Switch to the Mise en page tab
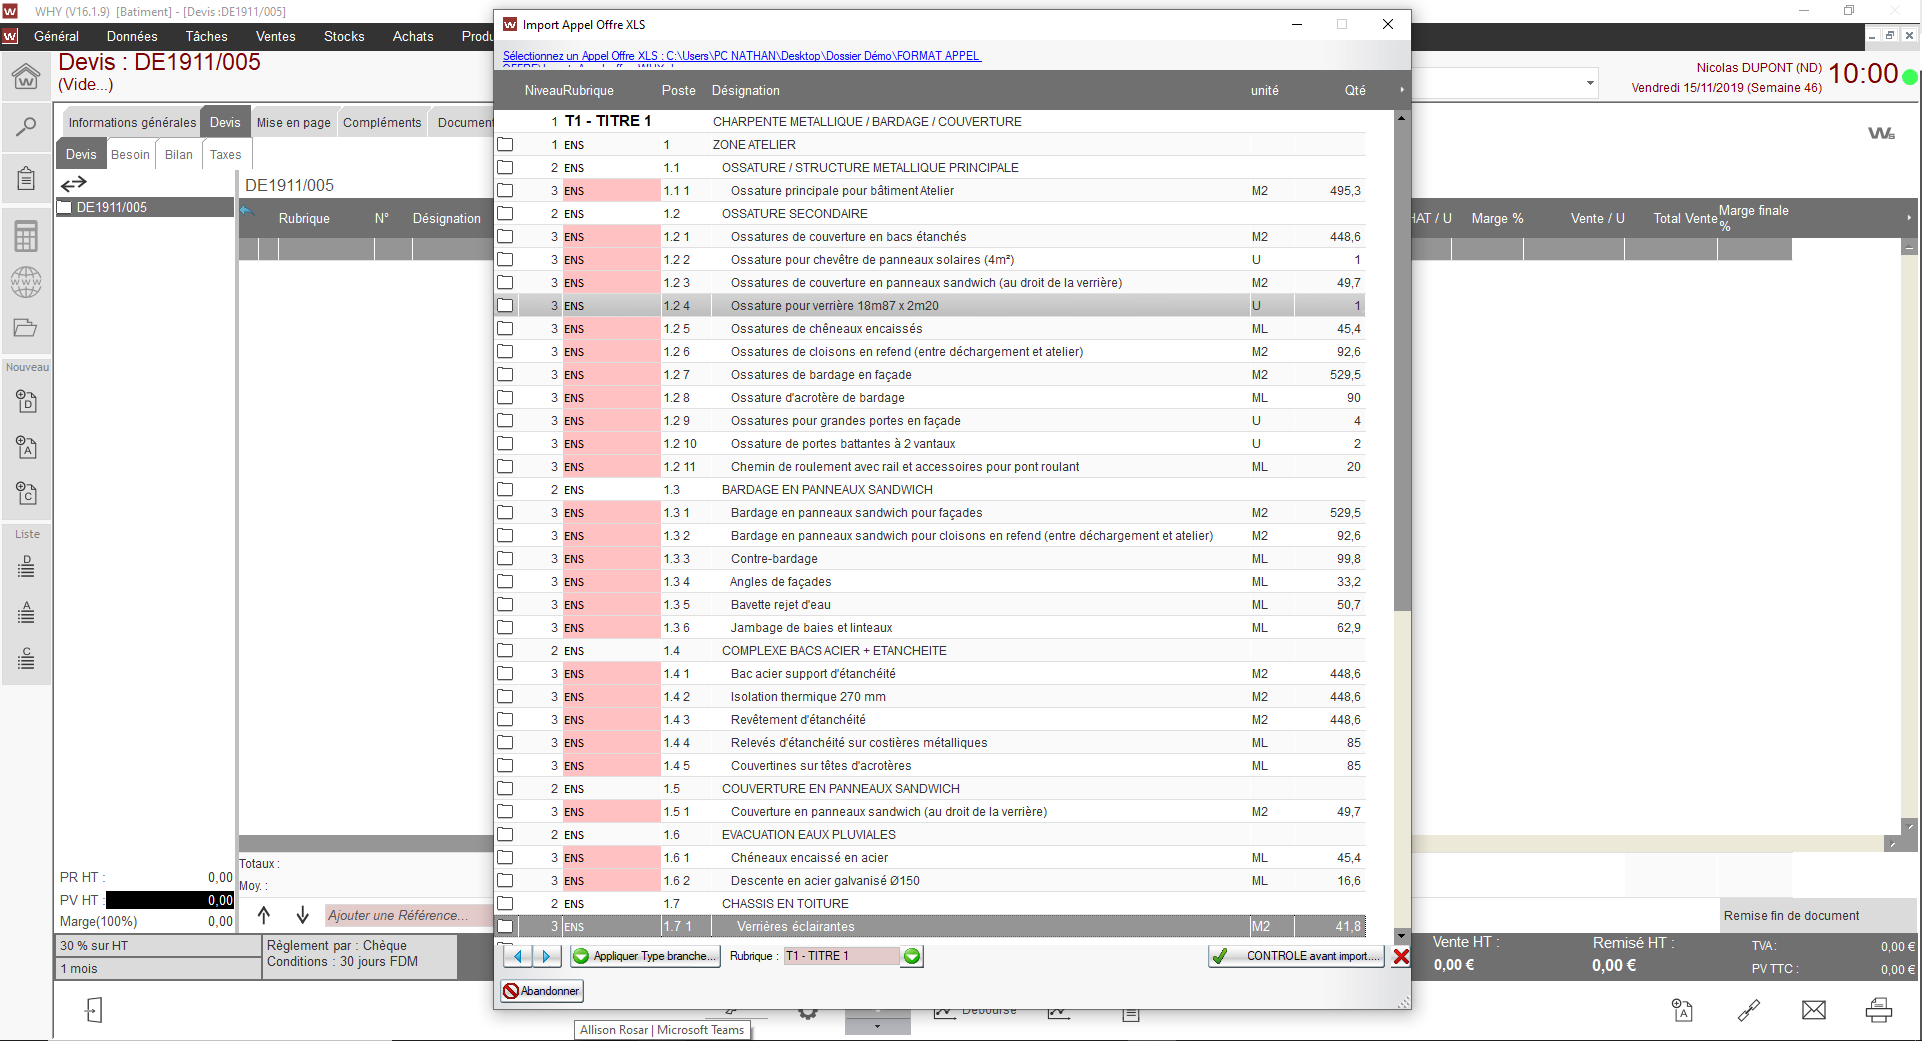This screenshot has height=1041, width=1922. pyautogui.click(x=293, y=122)
